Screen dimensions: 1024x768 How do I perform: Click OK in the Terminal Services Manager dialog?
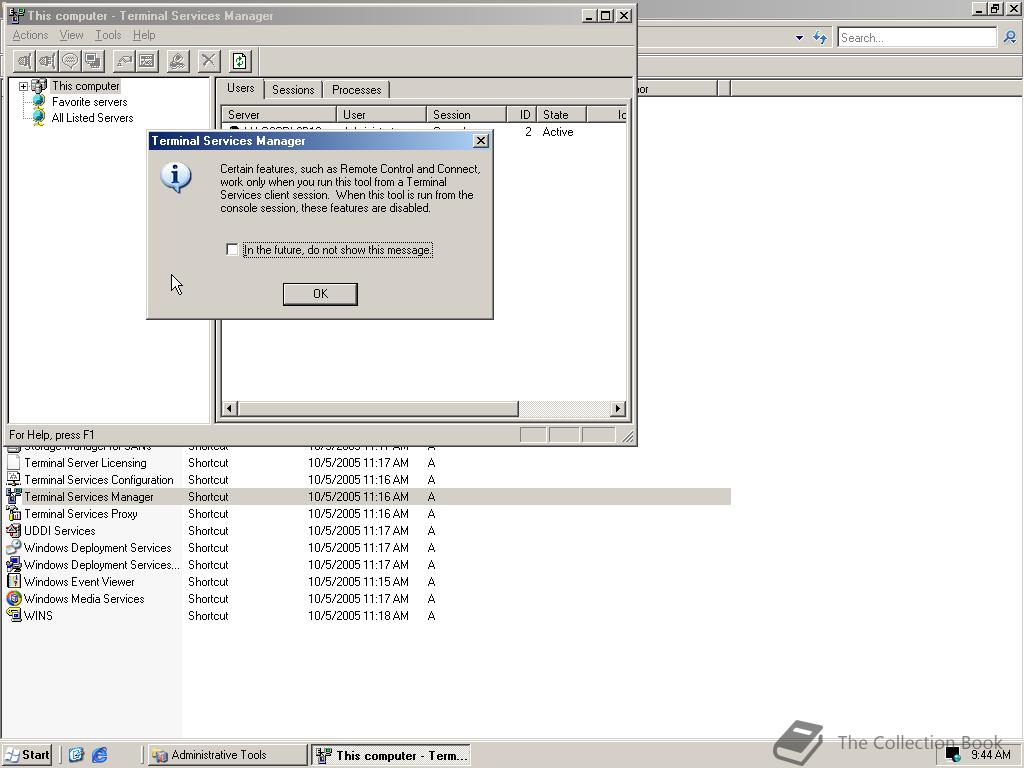coord(320,294)
